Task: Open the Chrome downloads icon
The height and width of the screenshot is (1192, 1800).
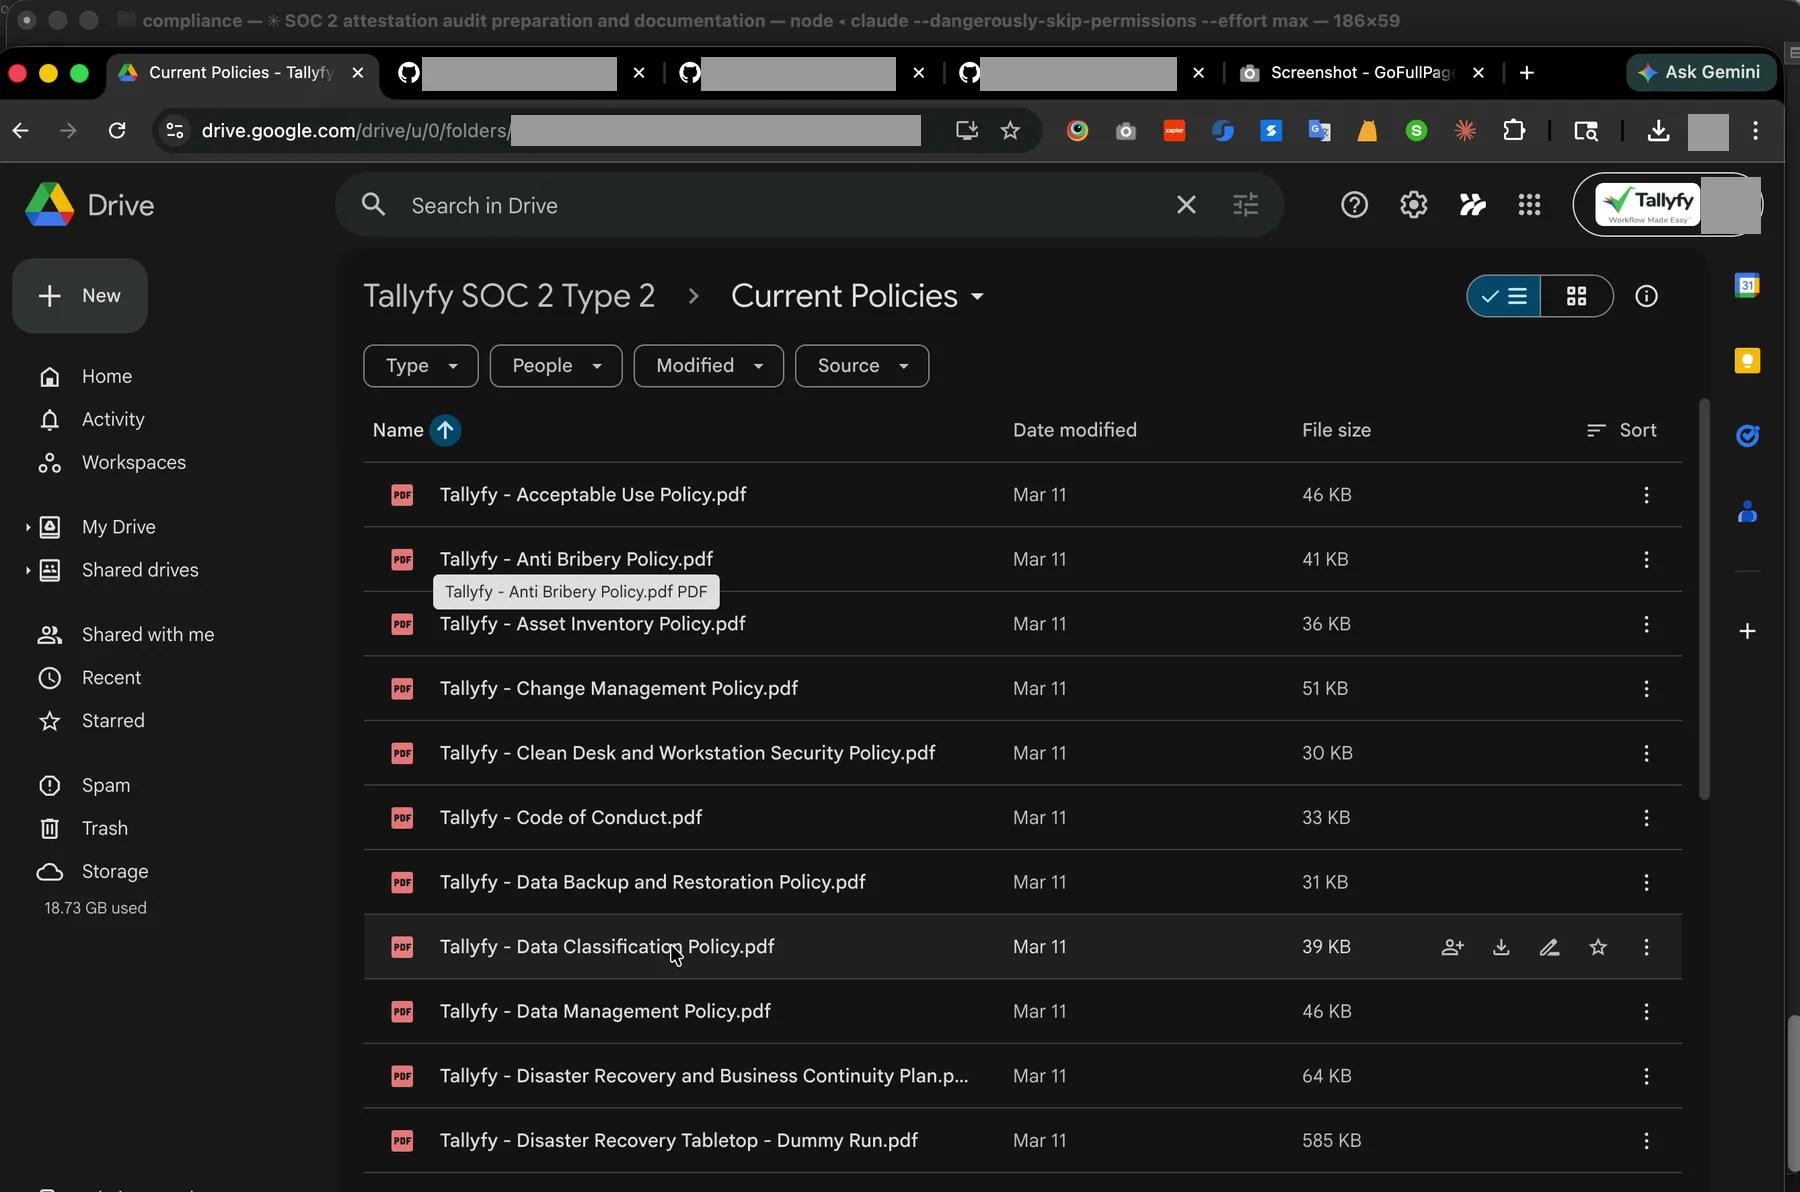Action: point(1658,131)
